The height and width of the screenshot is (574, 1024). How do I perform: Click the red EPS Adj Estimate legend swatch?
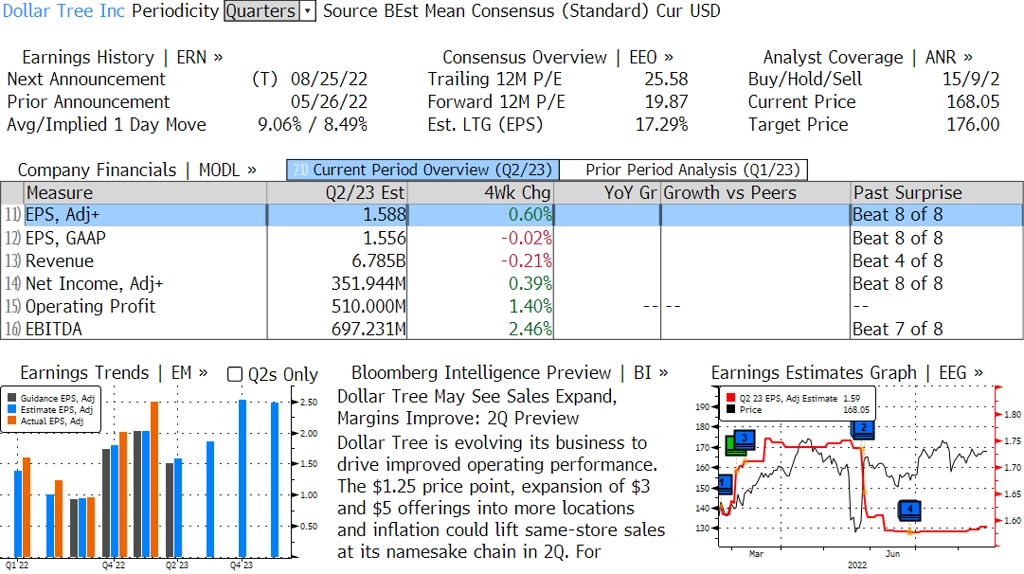coord(730,398)
